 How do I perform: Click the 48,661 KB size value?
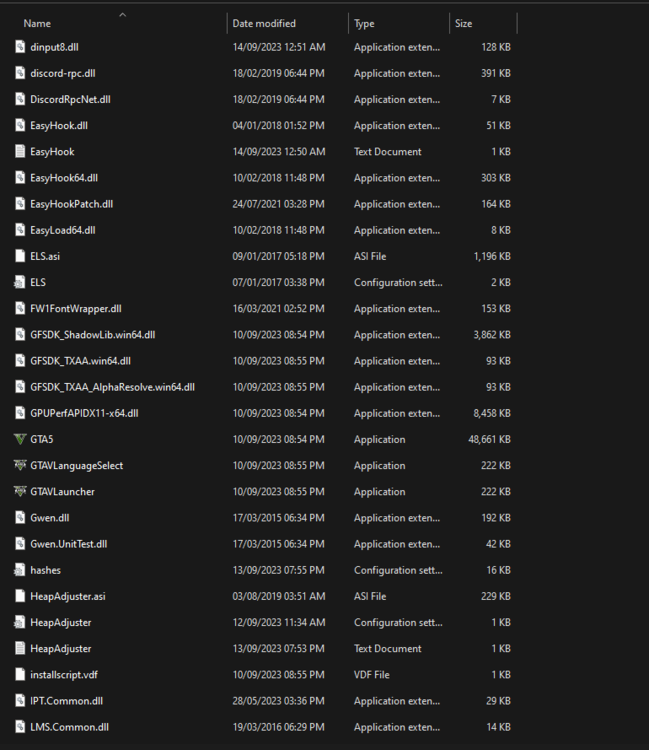(x=489, y=439)
